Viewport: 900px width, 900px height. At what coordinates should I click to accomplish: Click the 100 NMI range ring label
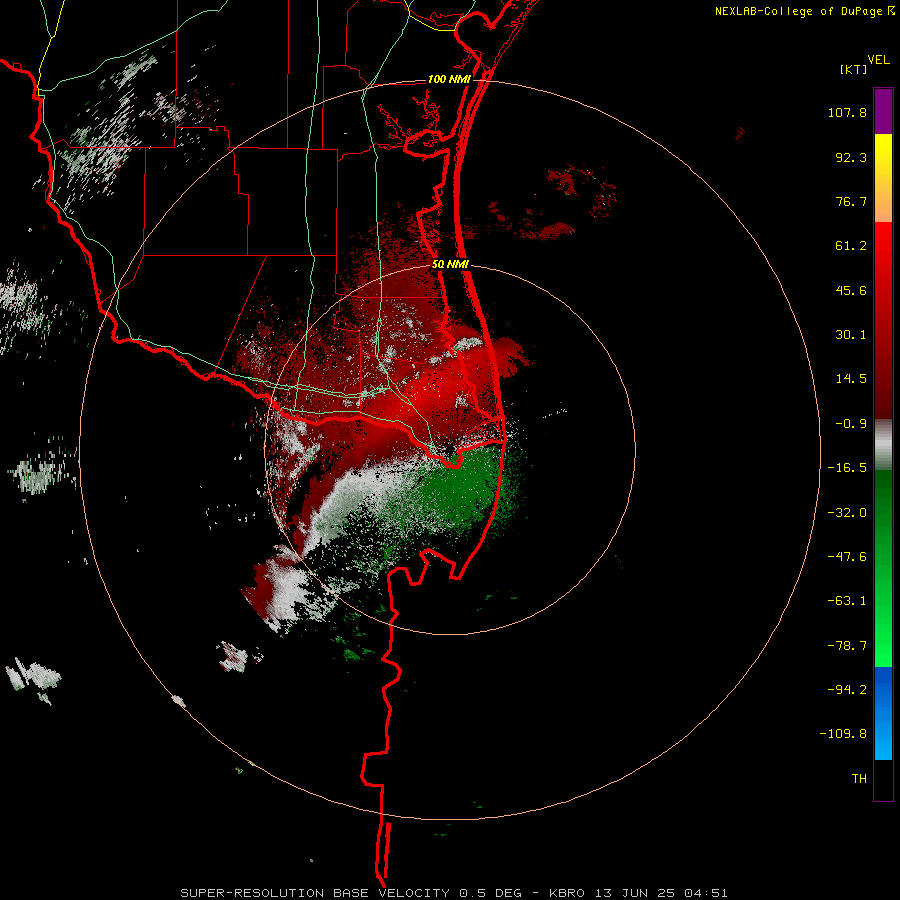tap(449, 79)
